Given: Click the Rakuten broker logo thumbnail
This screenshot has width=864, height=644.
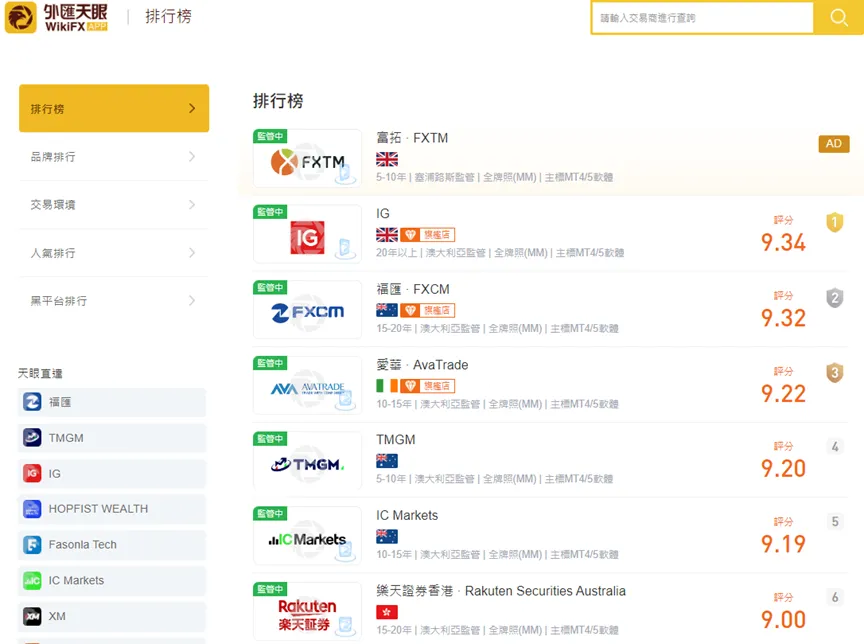Looking at the screenshot, I should 307,611.
